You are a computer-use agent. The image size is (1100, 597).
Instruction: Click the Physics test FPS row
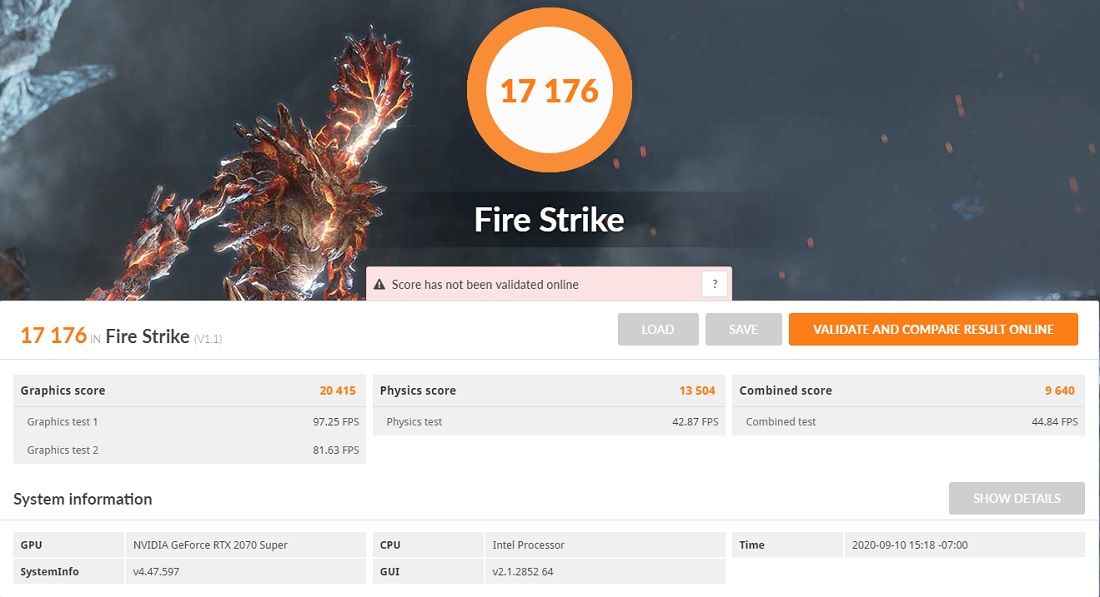pyautogui.click(x=549, y=422)
